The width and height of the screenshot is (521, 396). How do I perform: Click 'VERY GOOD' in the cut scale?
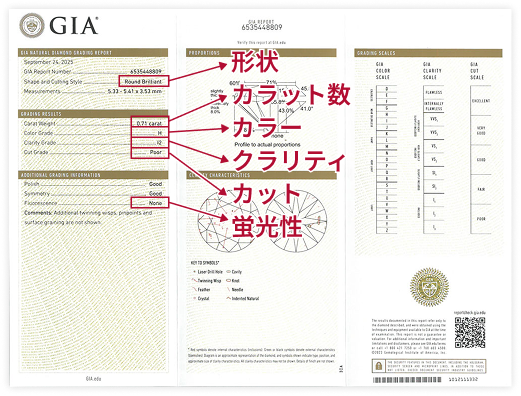pyautogui.click(x=481, y=130)
